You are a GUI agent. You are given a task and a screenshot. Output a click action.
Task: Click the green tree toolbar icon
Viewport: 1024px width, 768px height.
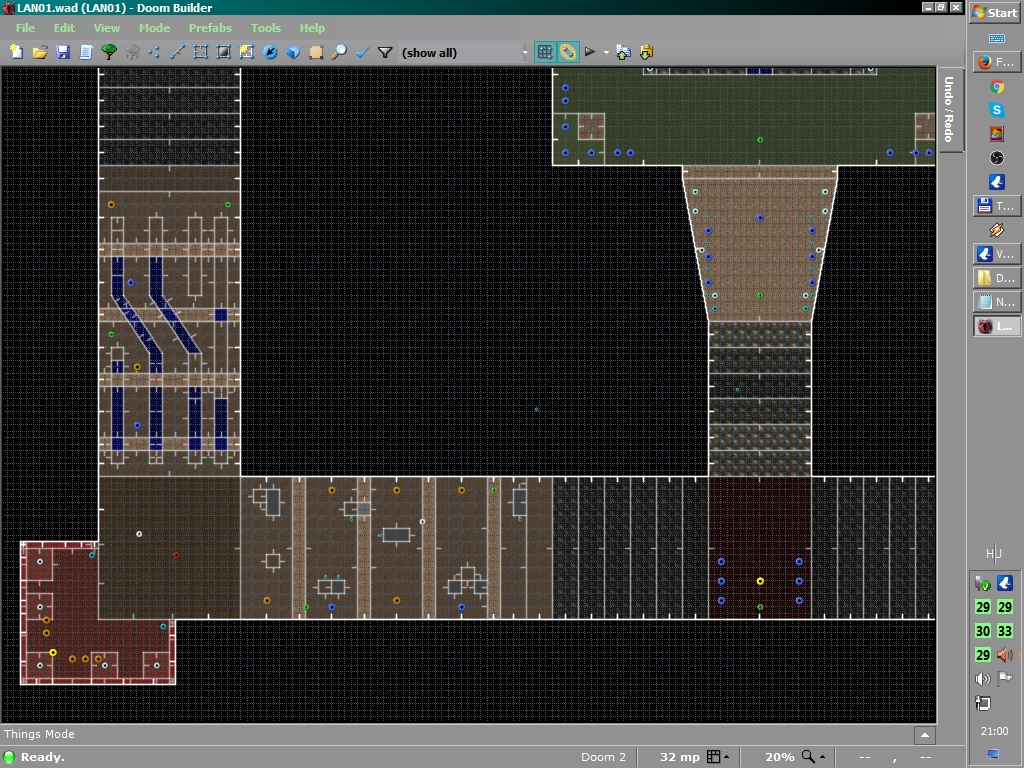109,52
